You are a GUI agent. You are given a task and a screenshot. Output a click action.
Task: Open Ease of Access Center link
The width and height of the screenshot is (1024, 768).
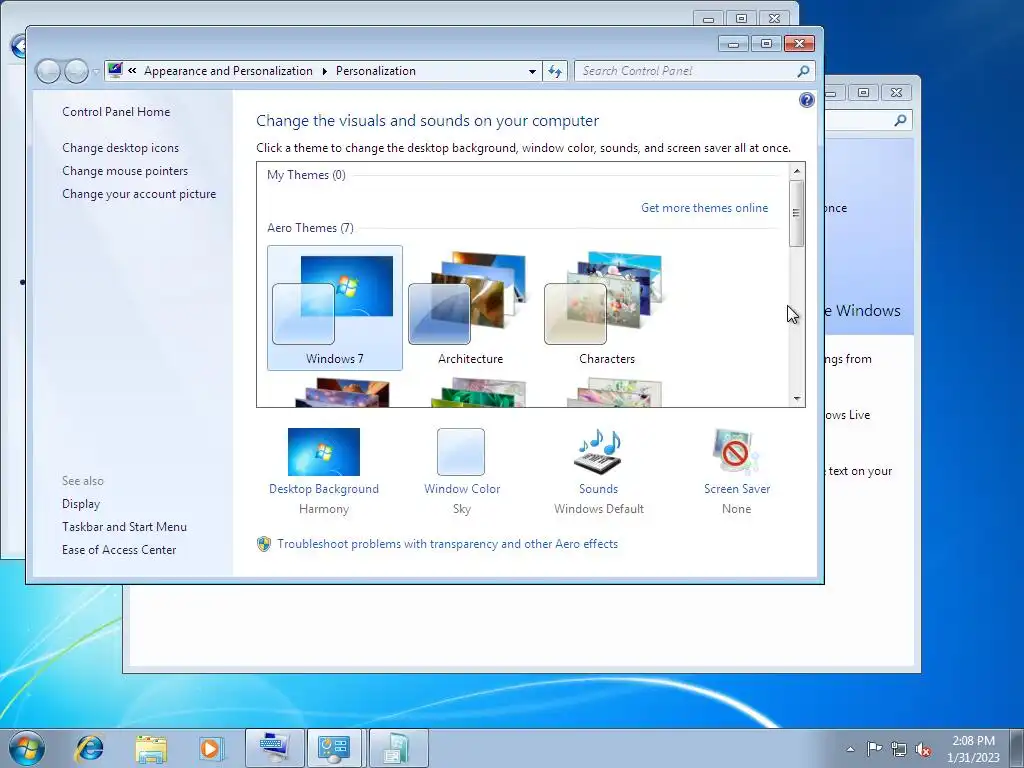tap(119, 550)
